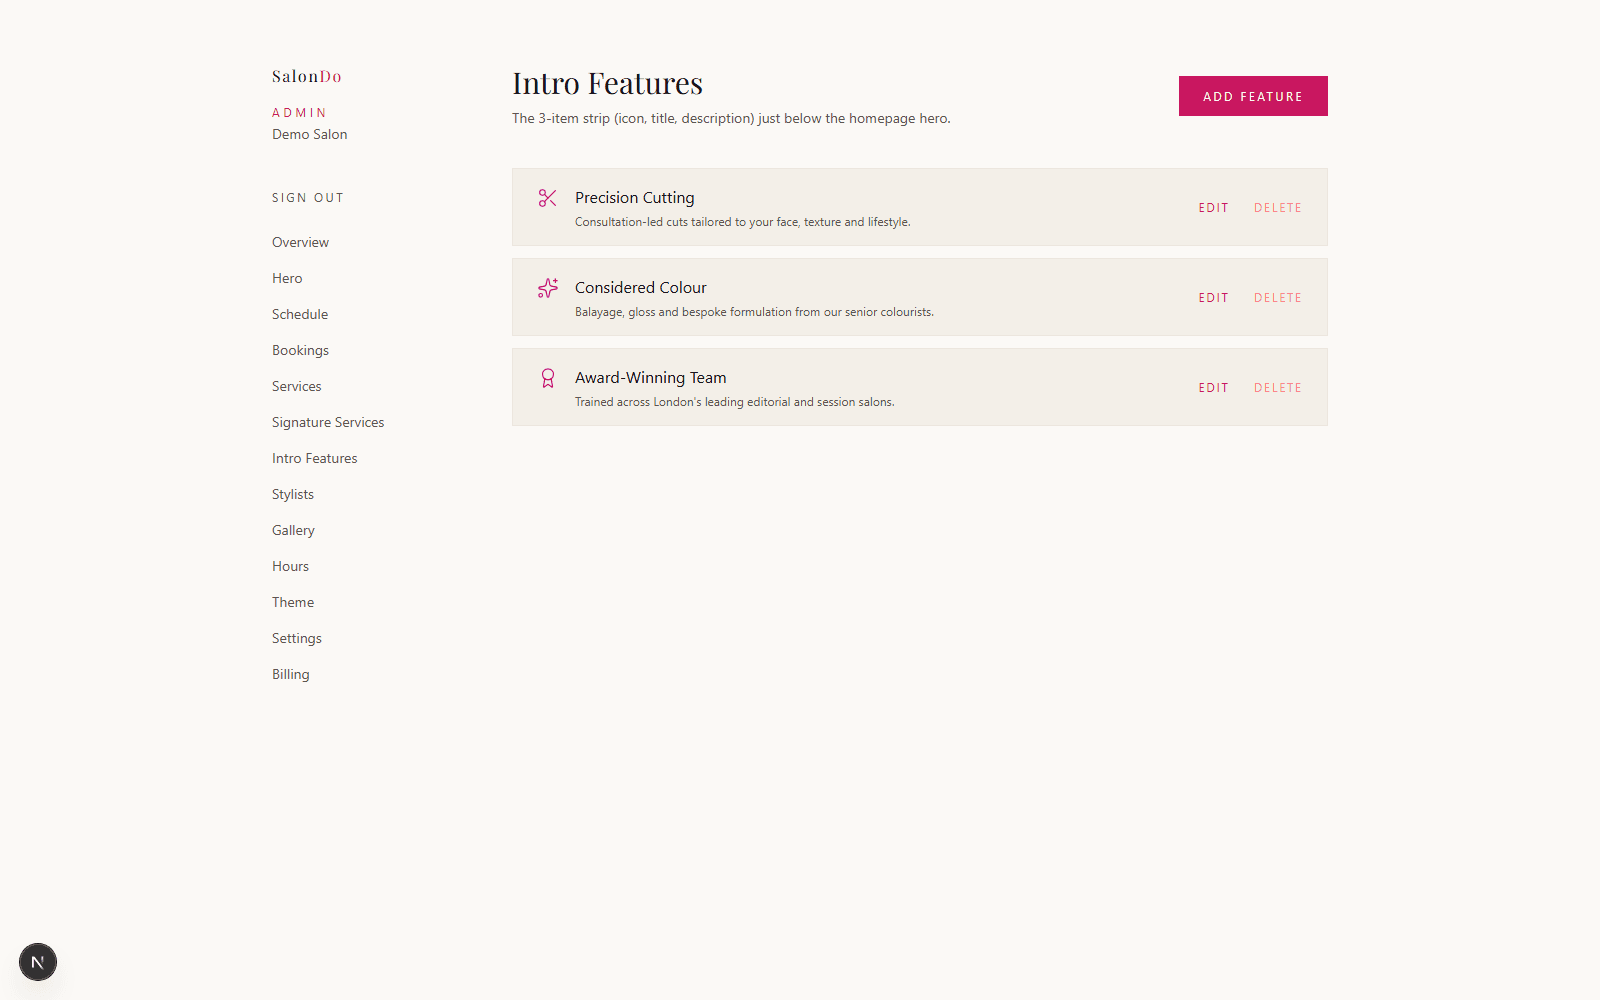Click the 'Consultation-led cuts tailored' description
This screenshot has width=1600, height=1000.
click(743, 222)
